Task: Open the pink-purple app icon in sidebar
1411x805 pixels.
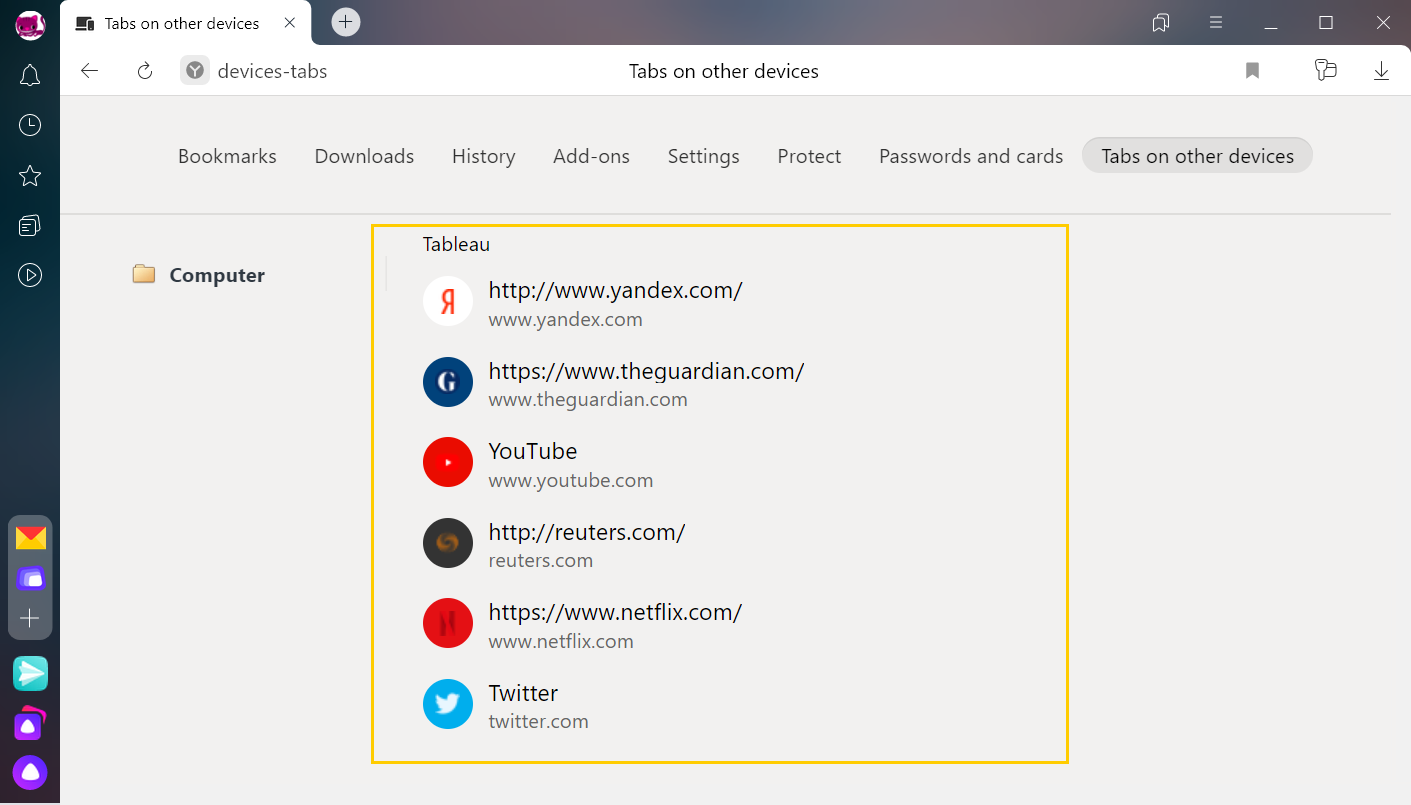Action: pos(30,723)
